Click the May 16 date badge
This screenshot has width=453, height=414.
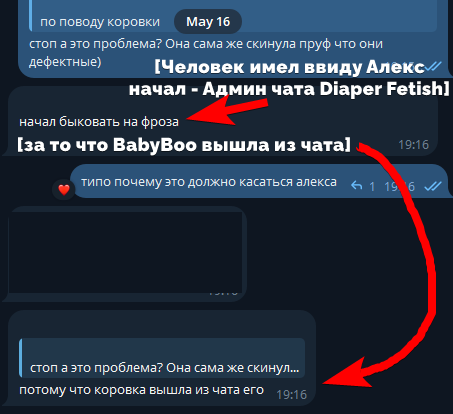(x=208, y=22)
